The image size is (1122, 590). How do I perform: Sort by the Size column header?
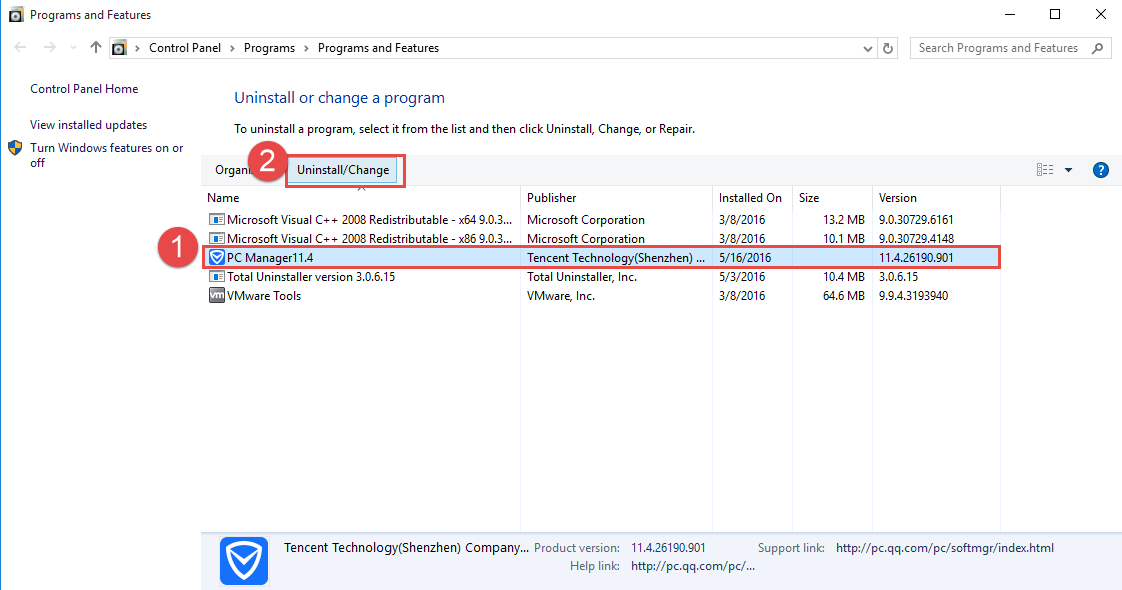(831, 198)
